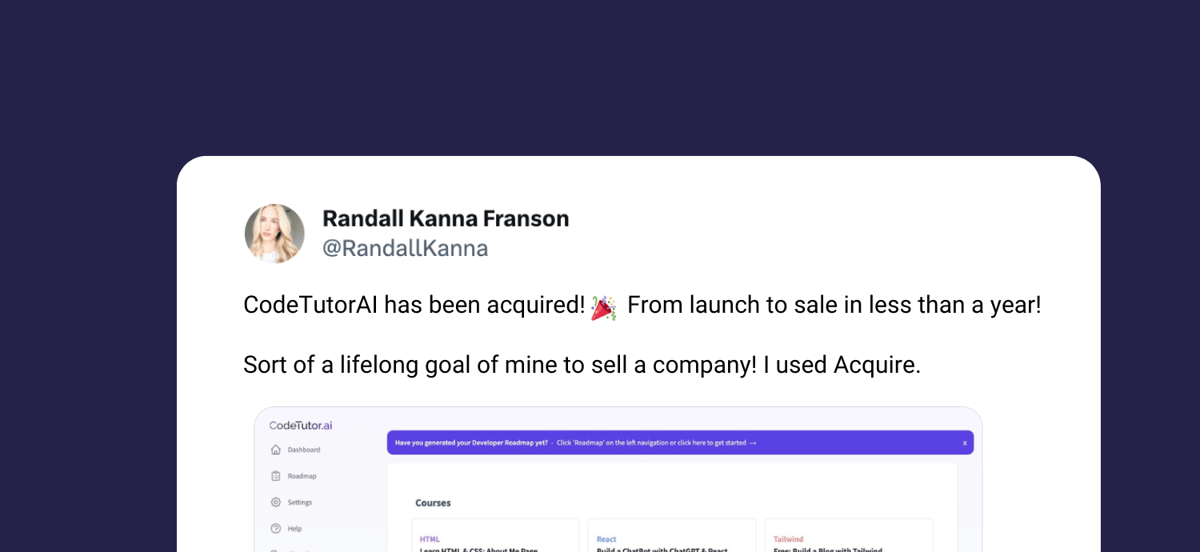Select the Roadmap clipboard icon

click(x=276, y=476)
